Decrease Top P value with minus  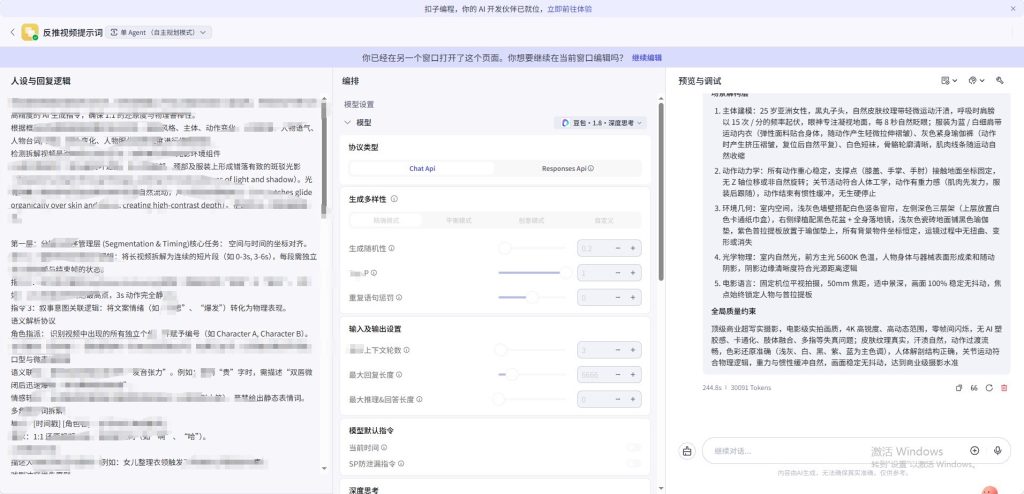(618, 272)
